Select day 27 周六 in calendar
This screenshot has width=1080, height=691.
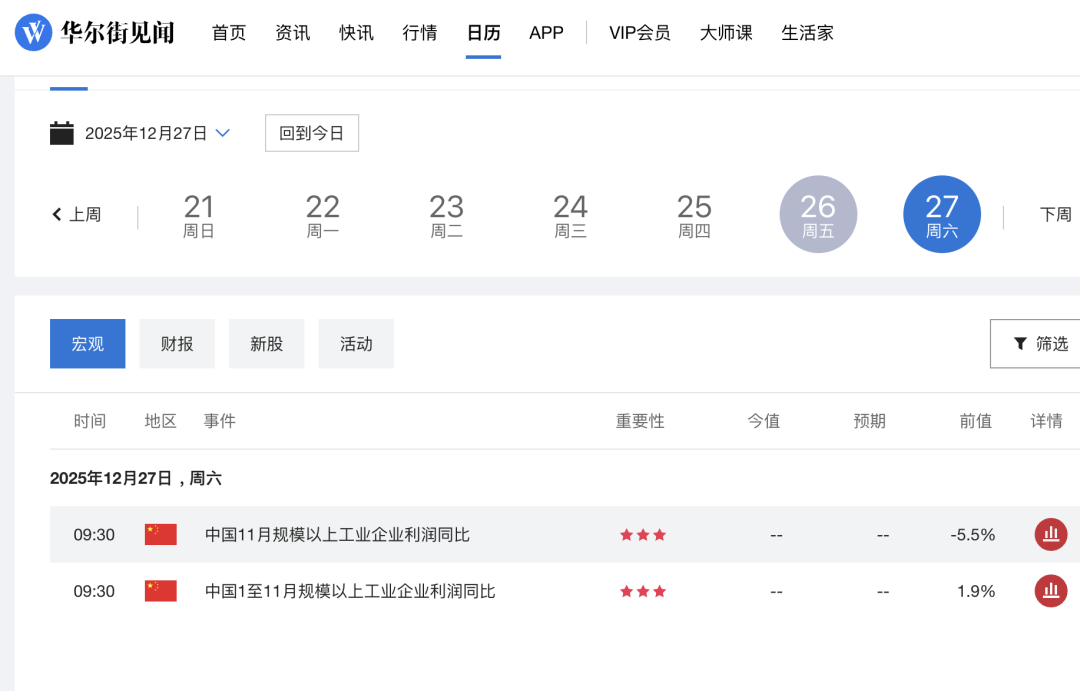[x=941, y=214]
